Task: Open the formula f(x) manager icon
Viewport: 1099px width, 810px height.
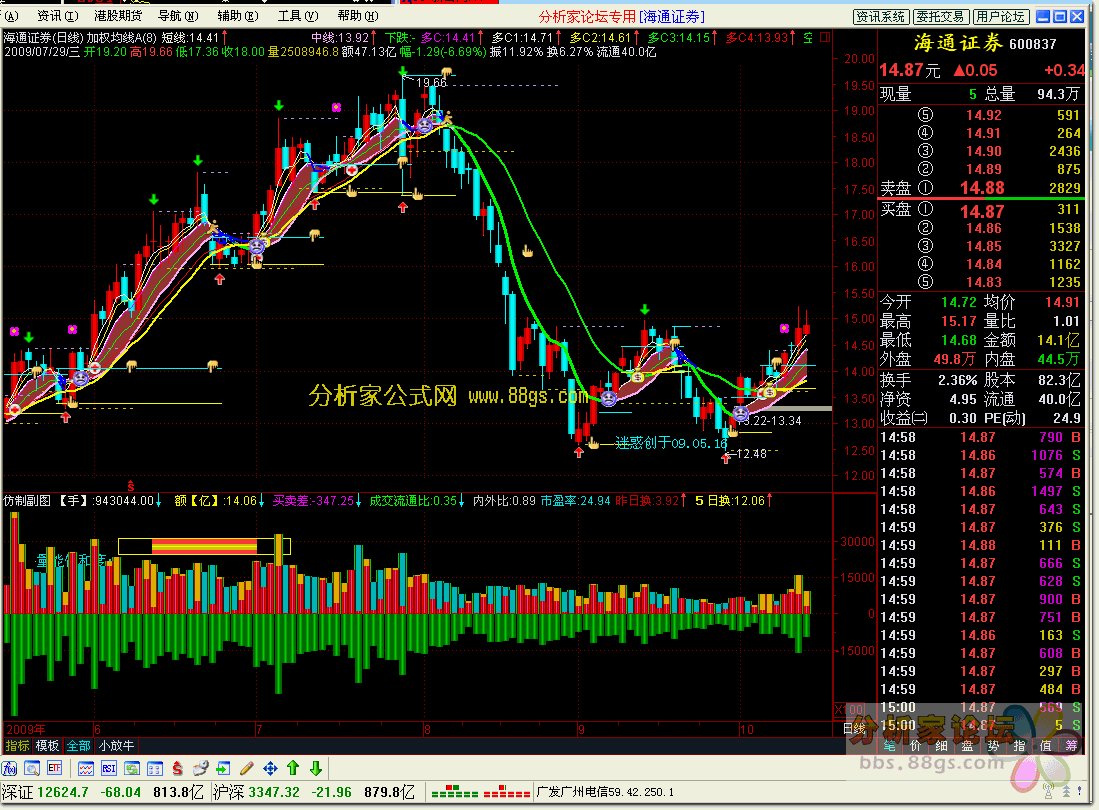Action: (x=10, y=769)
